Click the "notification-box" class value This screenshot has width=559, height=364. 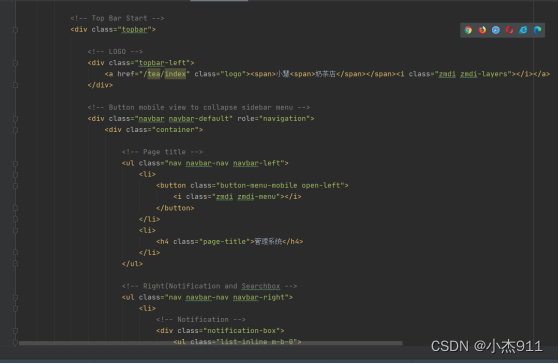(241, 331)
